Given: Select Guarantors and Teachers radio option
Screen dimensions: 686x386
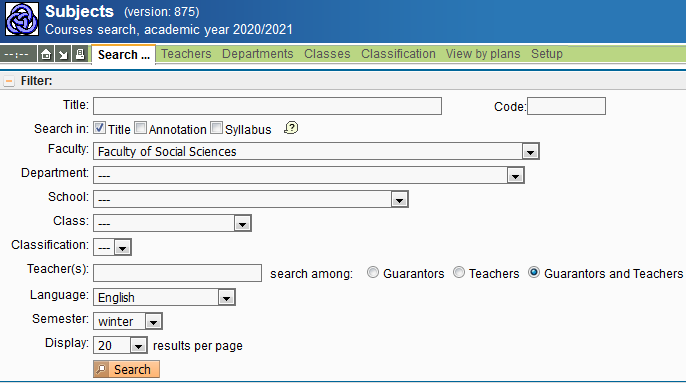Looking at the screenshot, I should [534, 272].
